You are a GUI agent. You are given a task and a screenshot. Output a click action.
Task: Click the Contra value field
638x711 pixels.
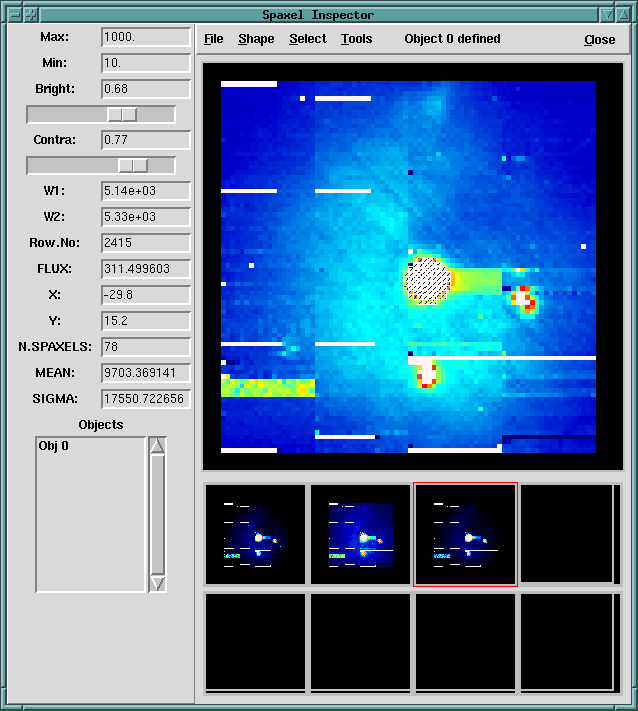coord(146,140)
